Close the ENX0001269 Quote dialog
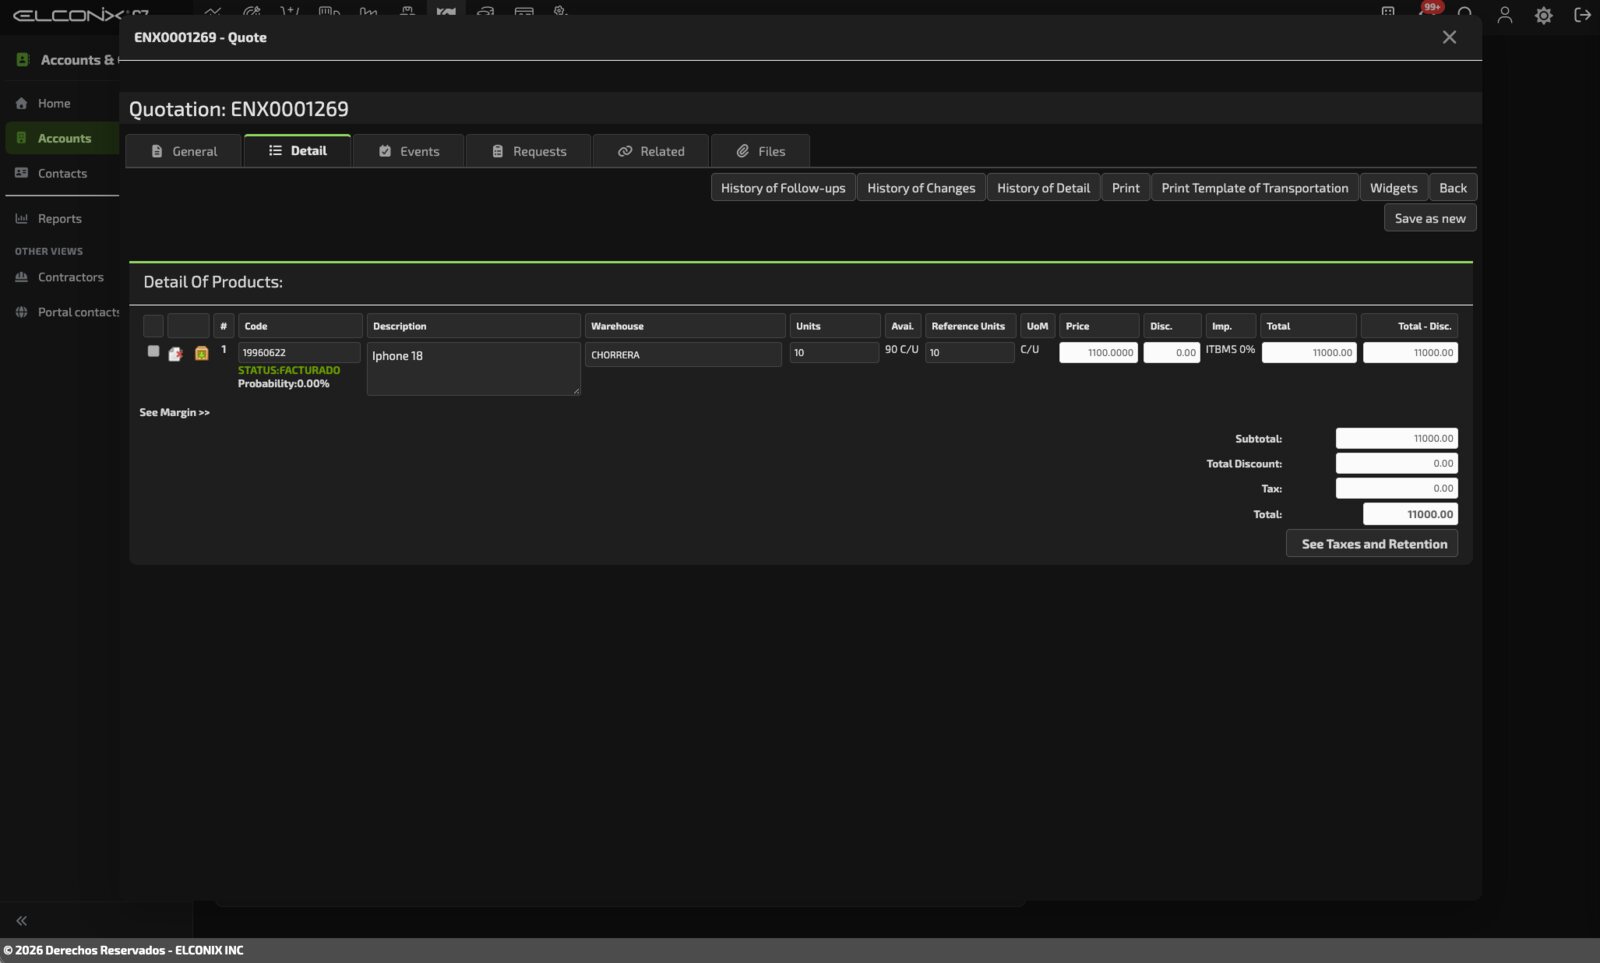1600x963 pixels. click(1449, 37)
